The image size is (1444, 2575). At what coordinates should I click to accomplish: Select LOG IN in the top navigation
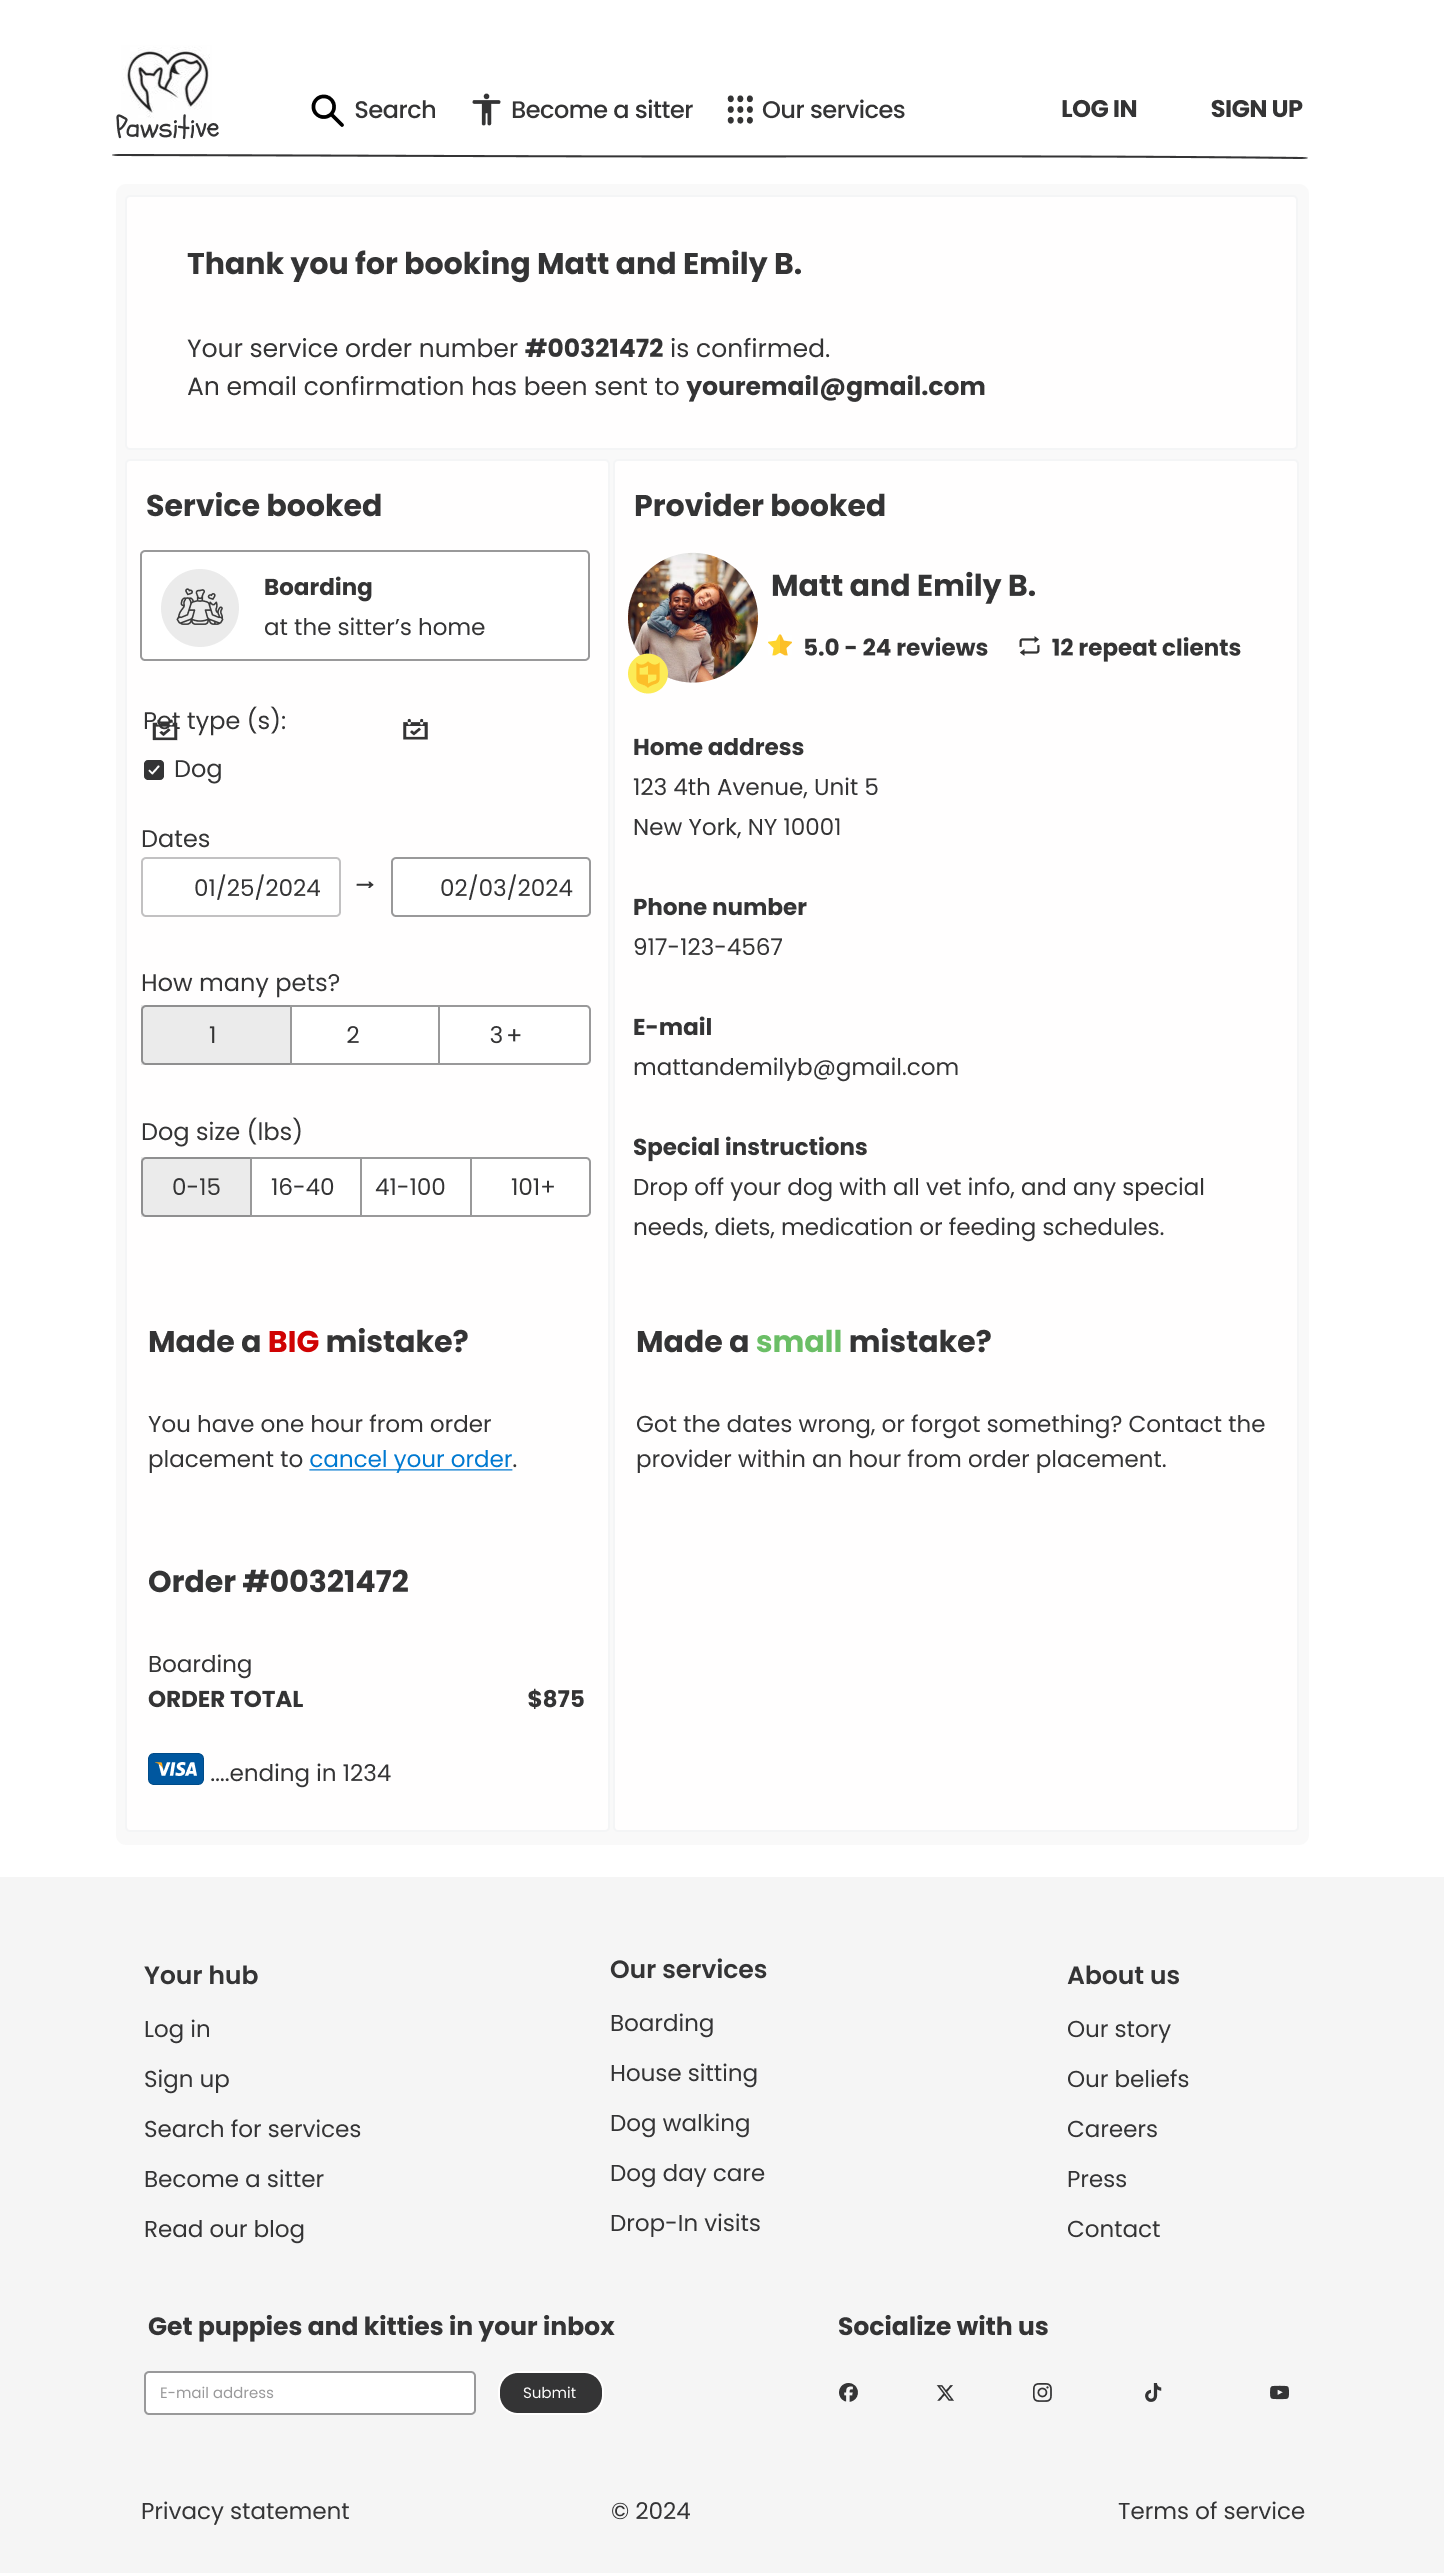[x=1098, y=109]
